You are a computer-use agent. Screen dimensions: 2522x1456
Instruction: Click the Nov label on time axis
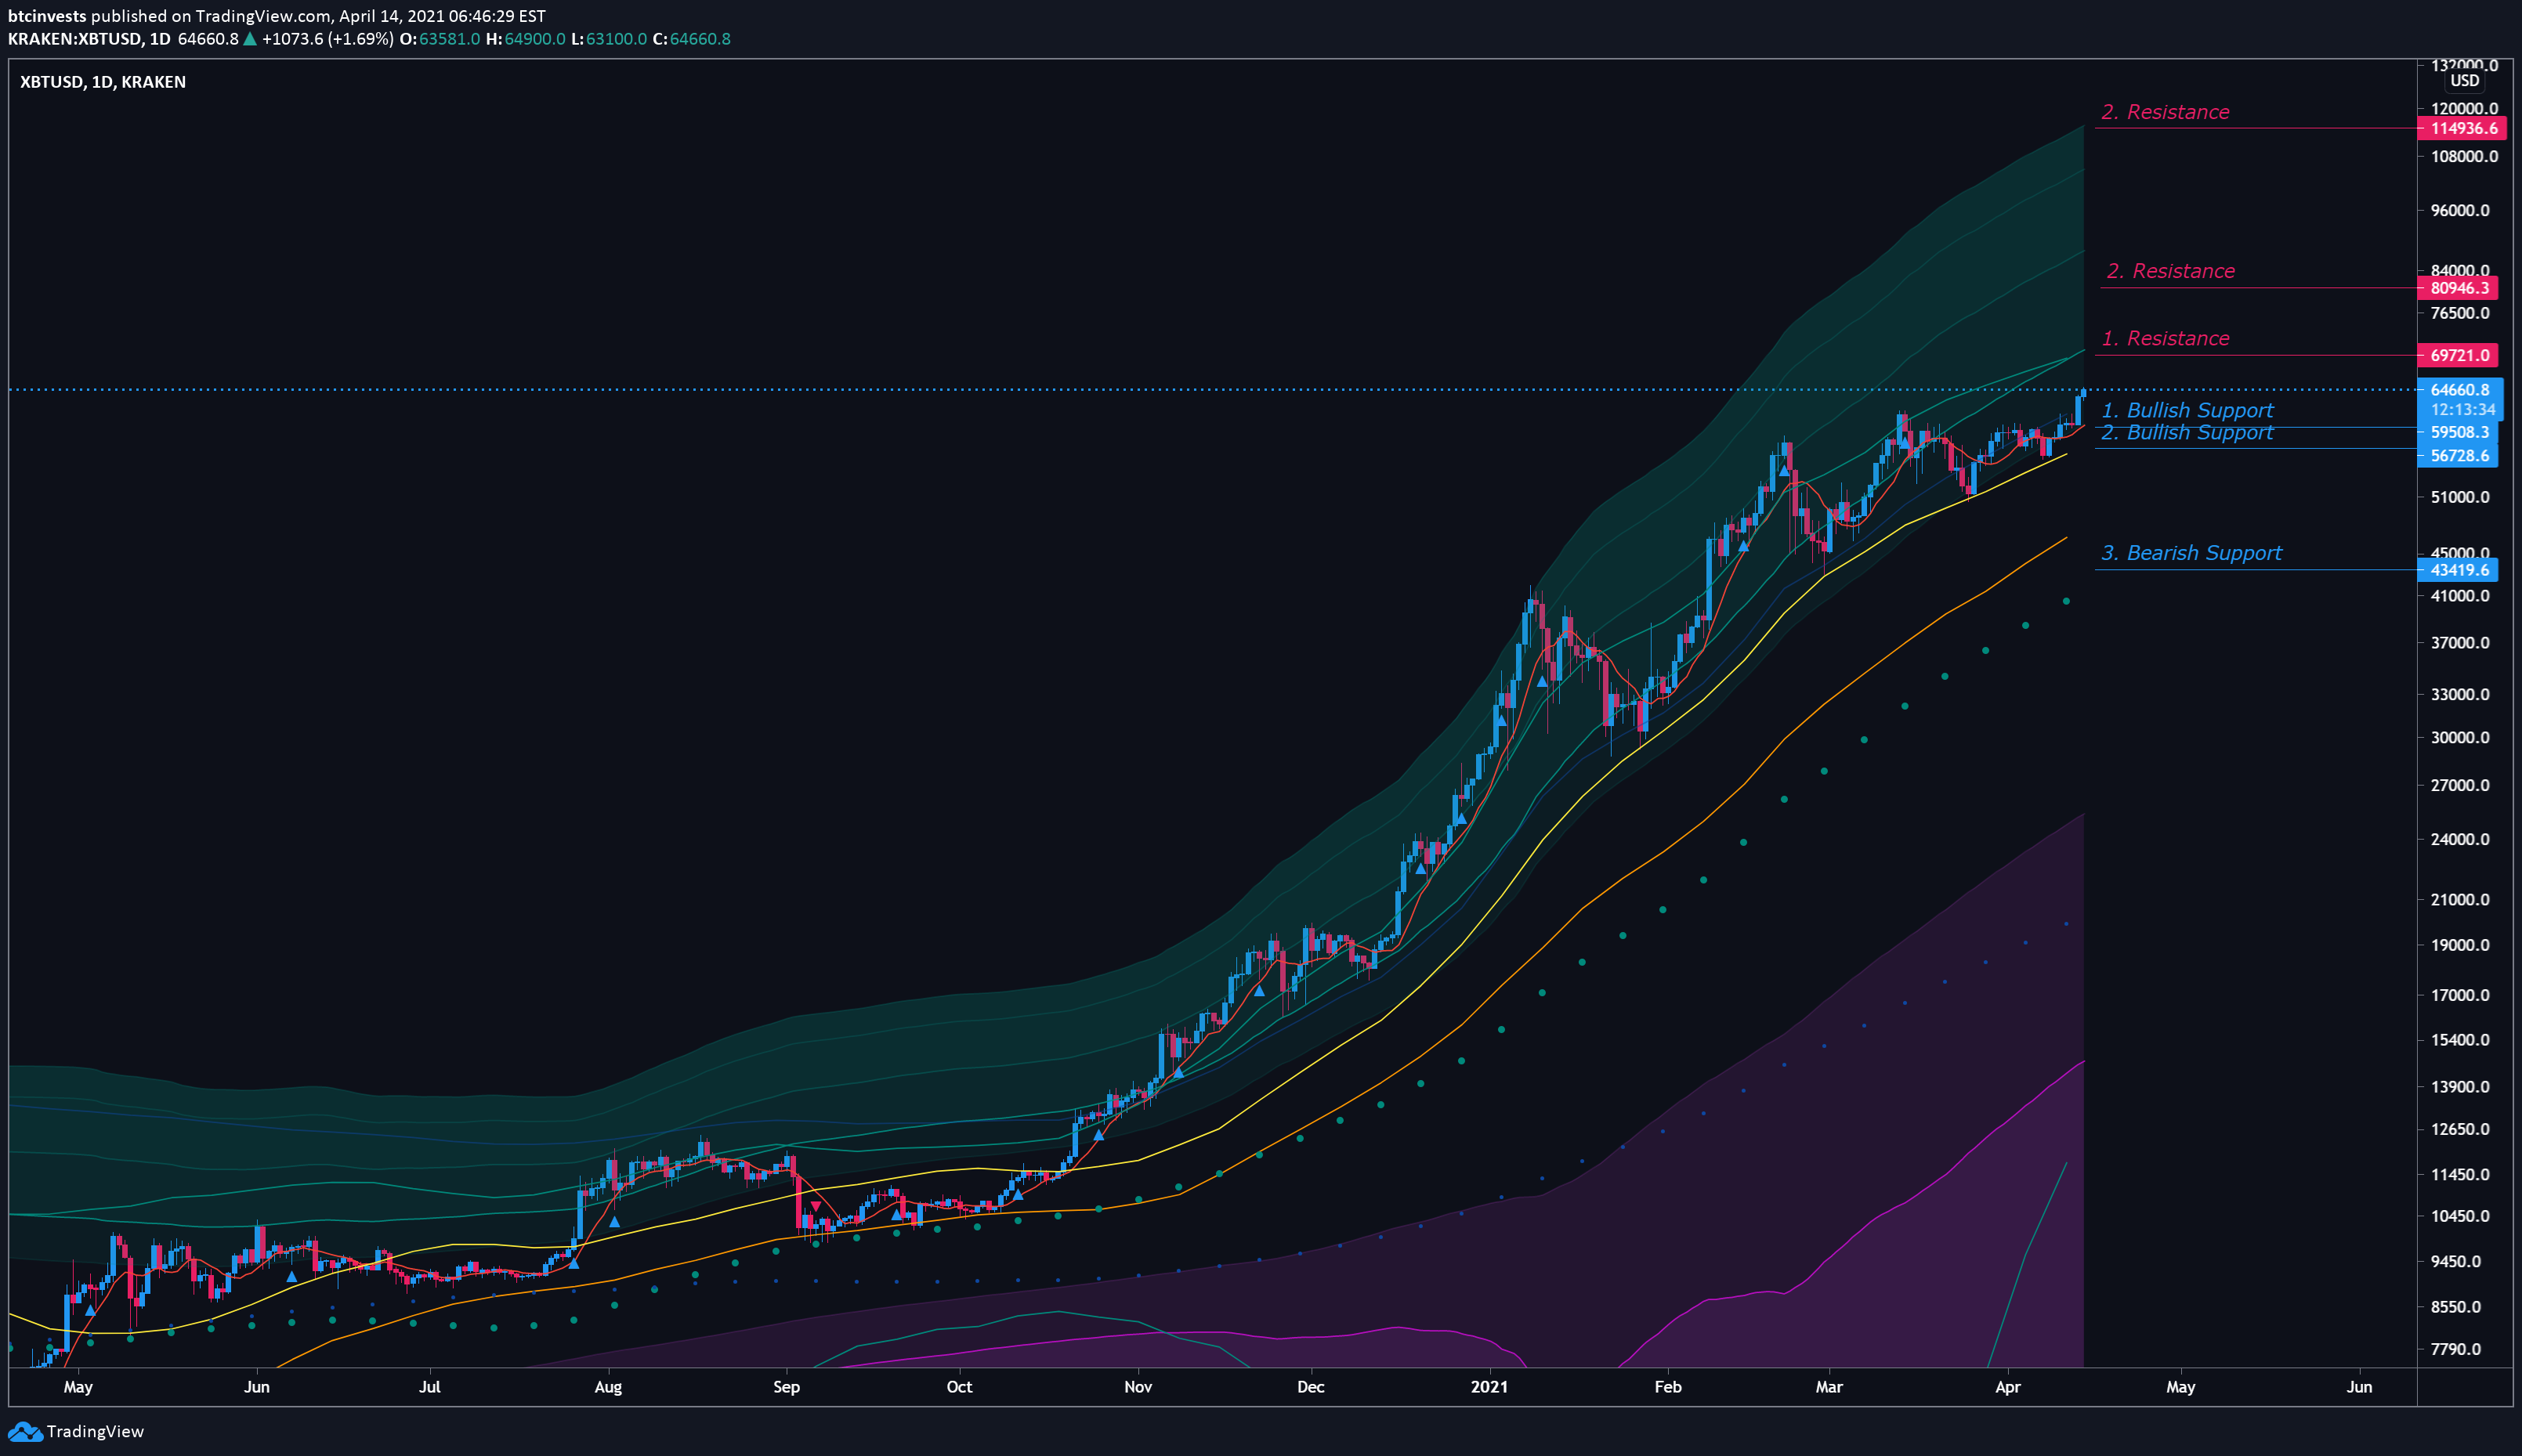[1137, 1387]
